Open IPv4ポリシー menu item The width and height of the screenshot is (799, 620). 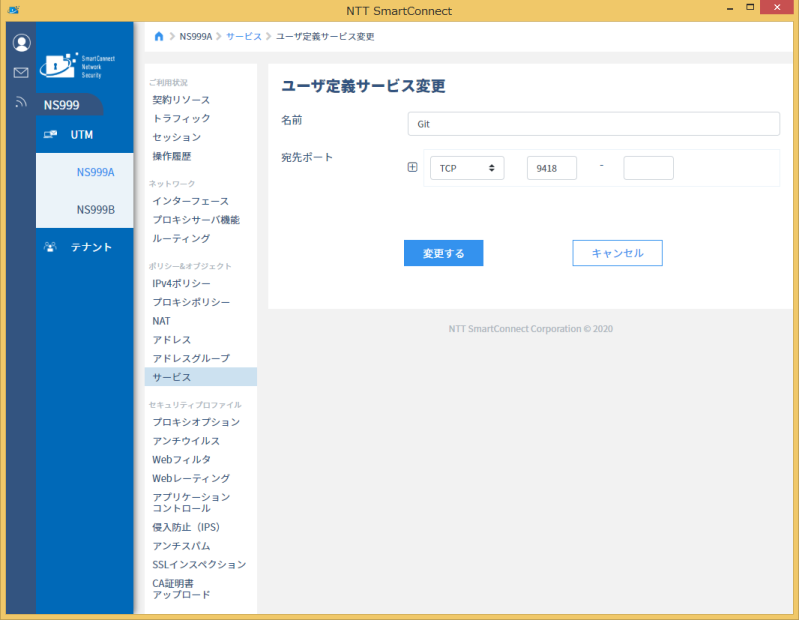click(181, 283)
